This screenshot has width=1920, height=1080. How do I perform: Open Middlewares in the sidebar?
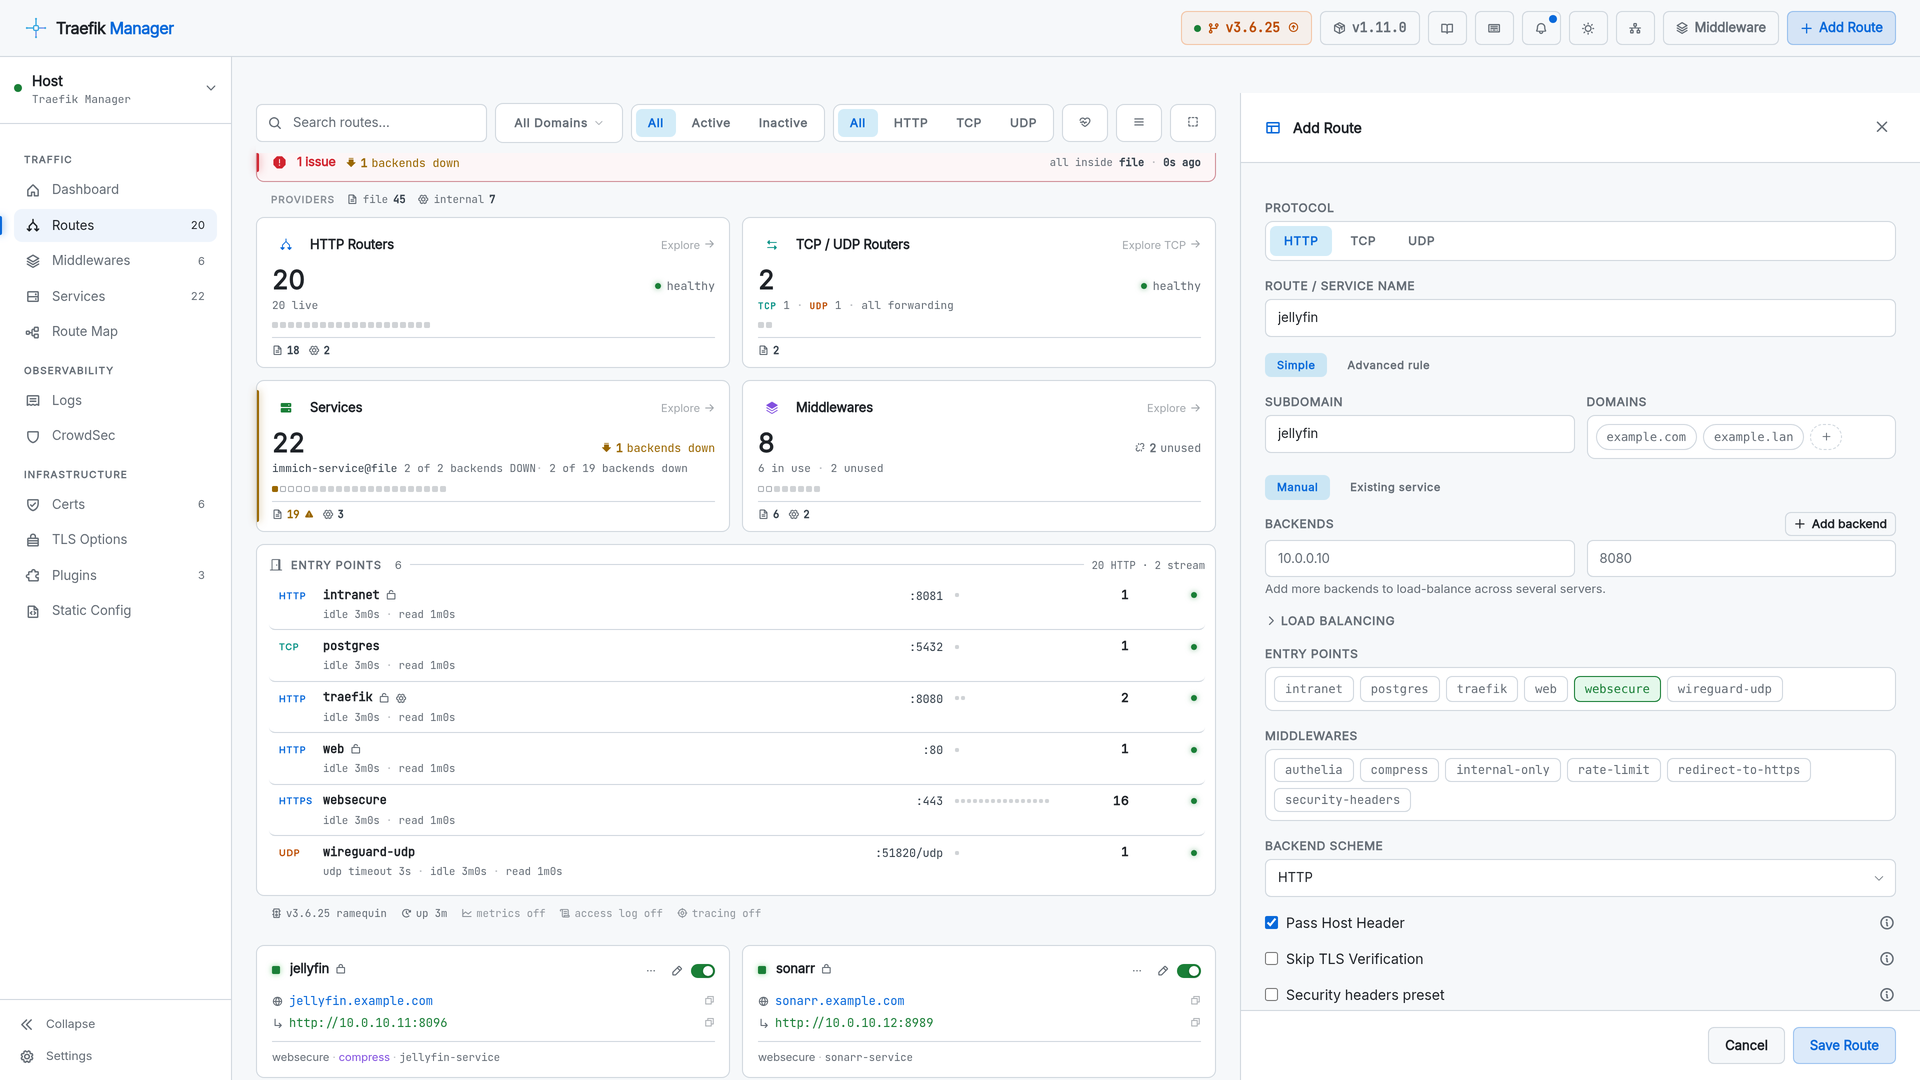116,261
